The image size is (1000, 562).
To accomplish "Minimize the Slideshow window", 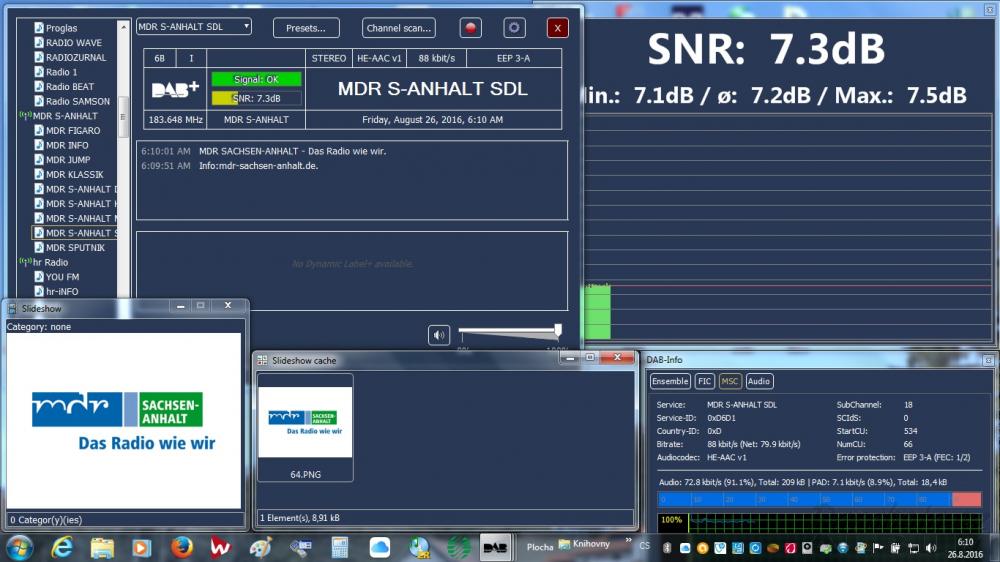I will [180, 306].
